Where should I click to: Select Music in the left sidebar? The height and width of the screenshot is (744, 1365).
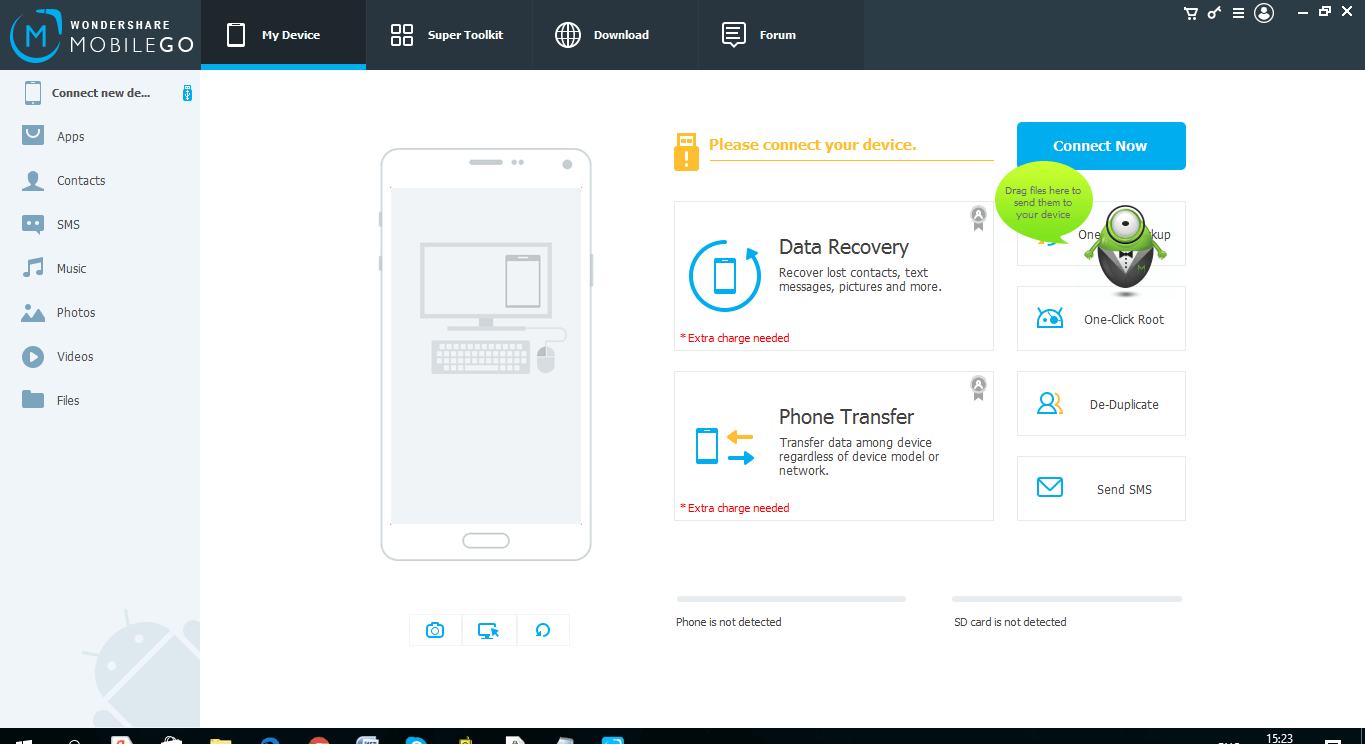pyautogui.click(x=71, y=269)
